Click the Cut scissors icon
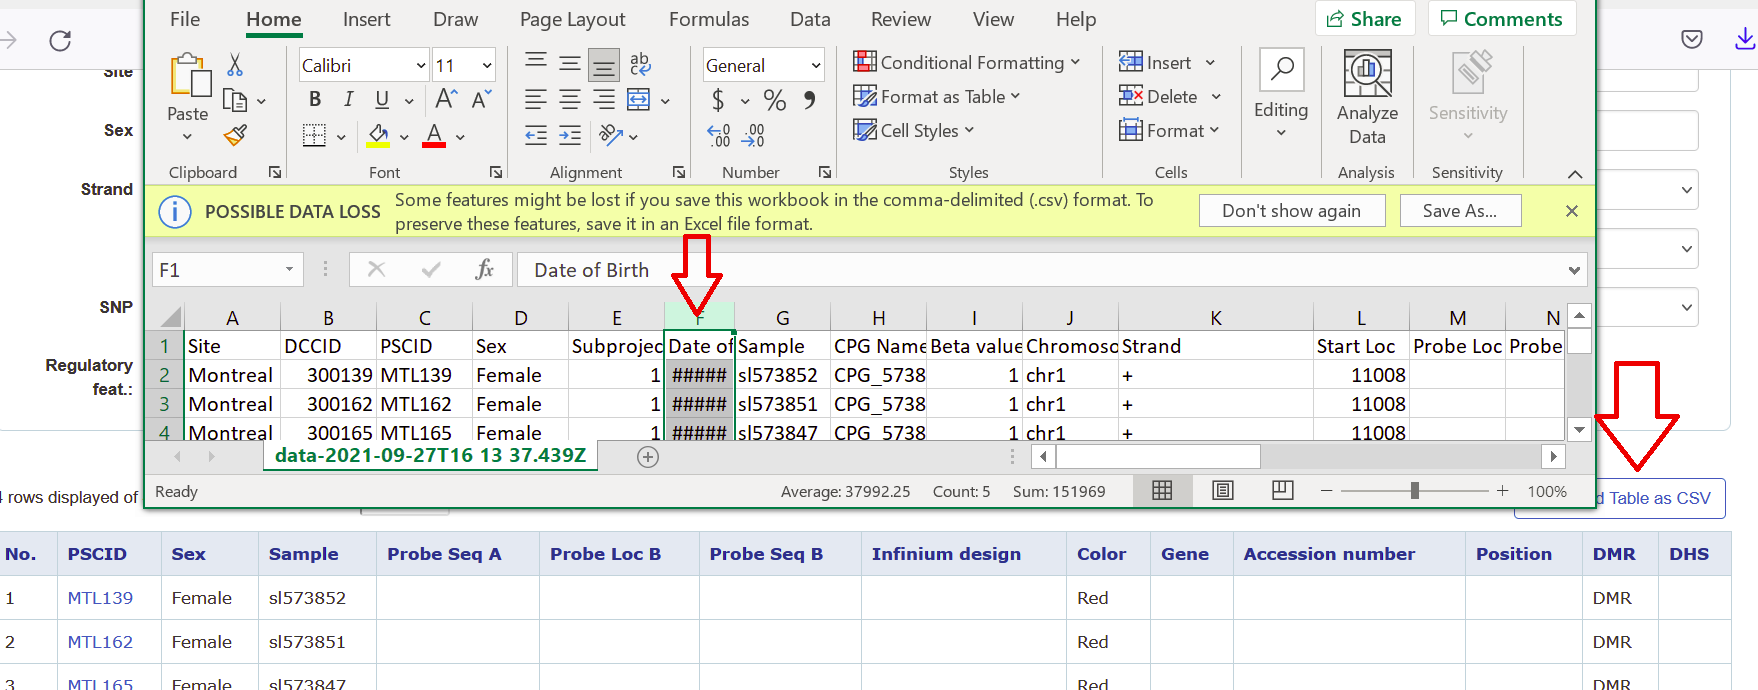1758x690 pixels. tap(235, 65)
